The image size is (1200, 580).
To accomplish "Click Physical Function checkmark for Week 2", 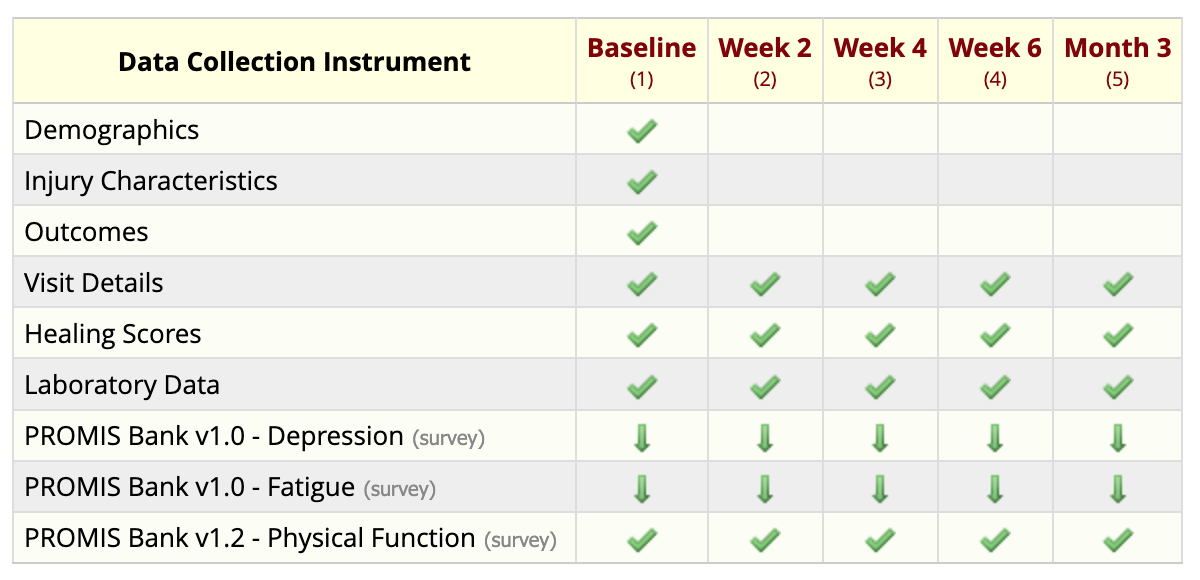I will click(x=765, y=539).
